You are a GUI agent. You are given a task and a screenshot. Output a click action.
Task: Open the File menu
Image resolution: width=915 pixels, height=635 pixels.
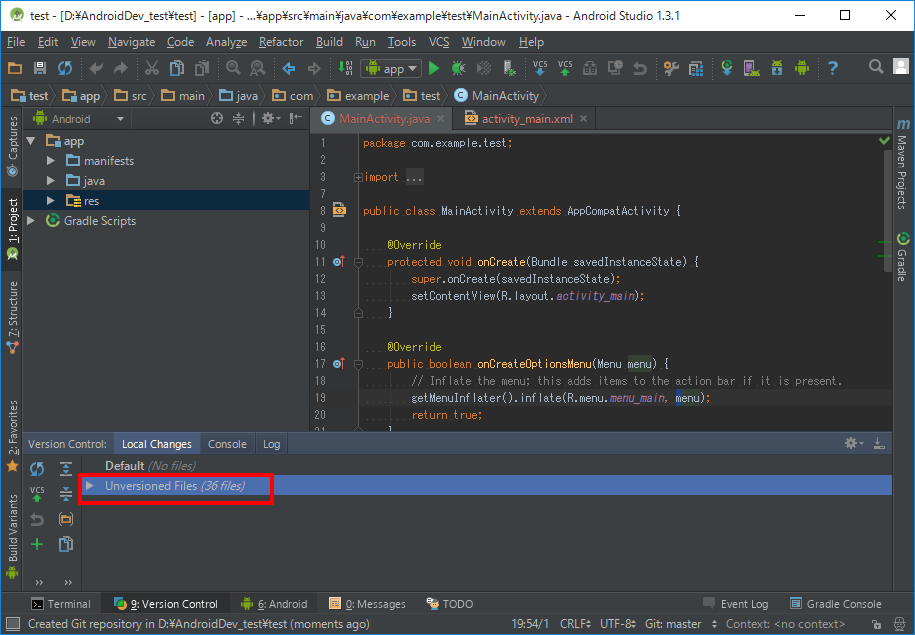16,42
